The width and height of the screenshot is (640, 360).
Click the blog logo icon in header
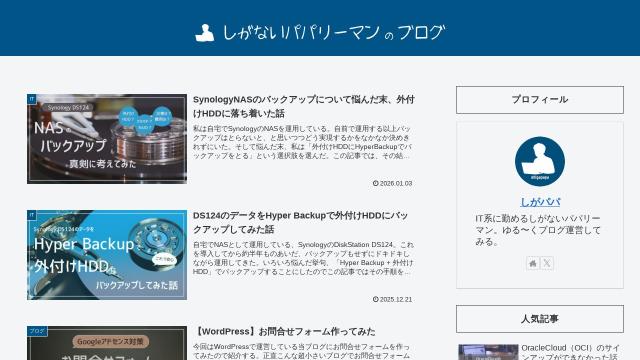[x=205, y=33]
